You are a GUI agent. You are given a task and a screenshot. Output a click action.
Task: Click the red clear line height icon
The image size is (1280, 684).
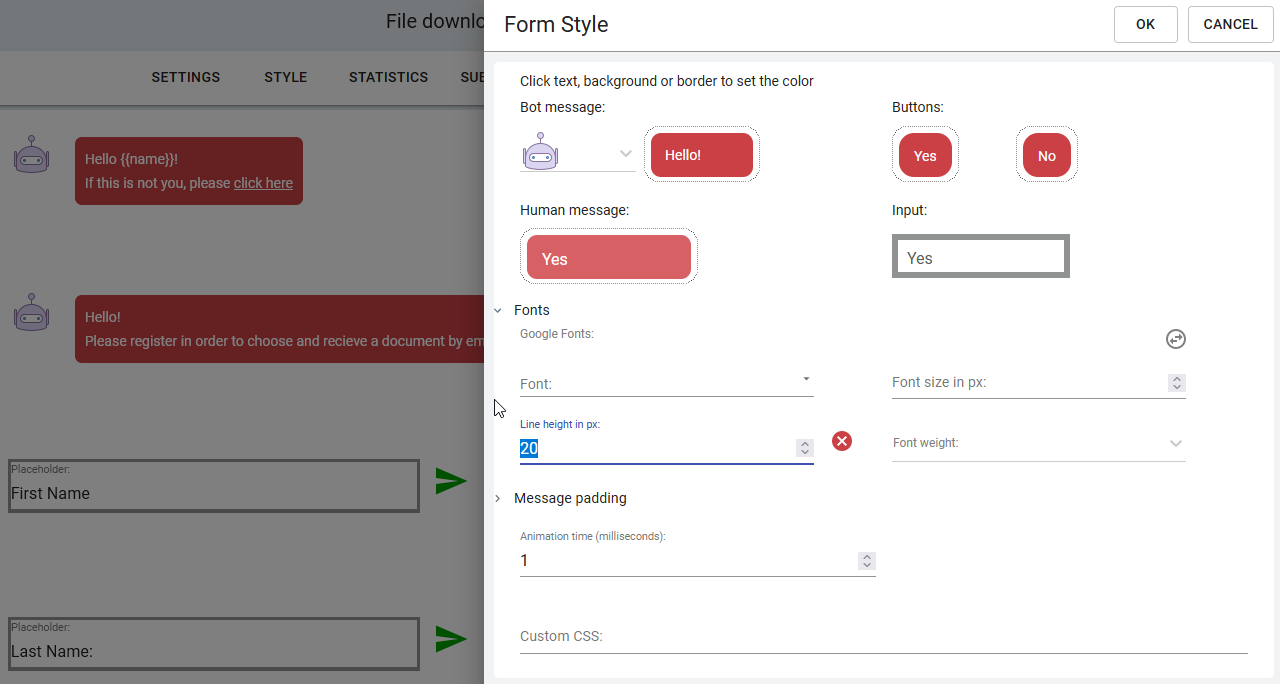[842, 441]
